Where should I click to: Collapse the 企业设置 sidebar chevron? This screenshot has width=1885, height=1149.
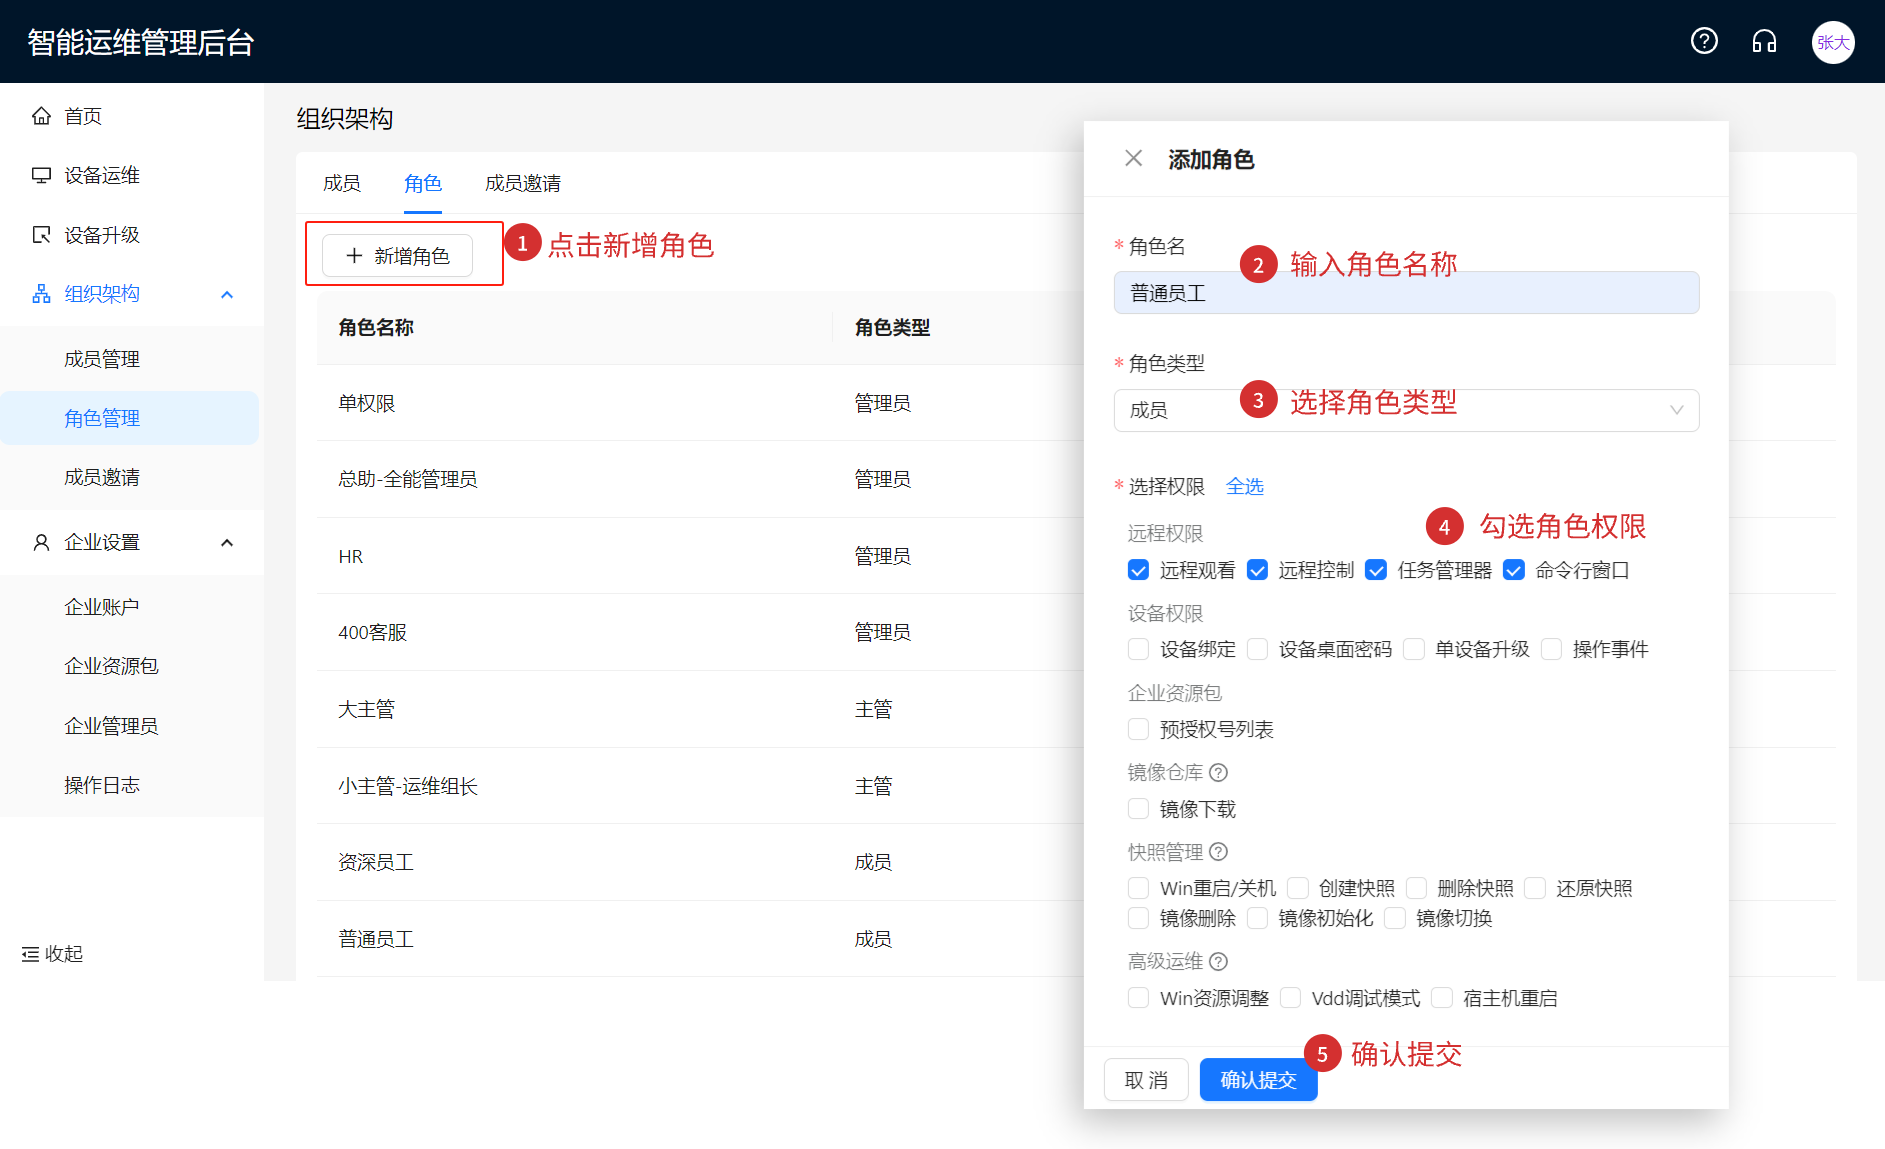[227, 542]
